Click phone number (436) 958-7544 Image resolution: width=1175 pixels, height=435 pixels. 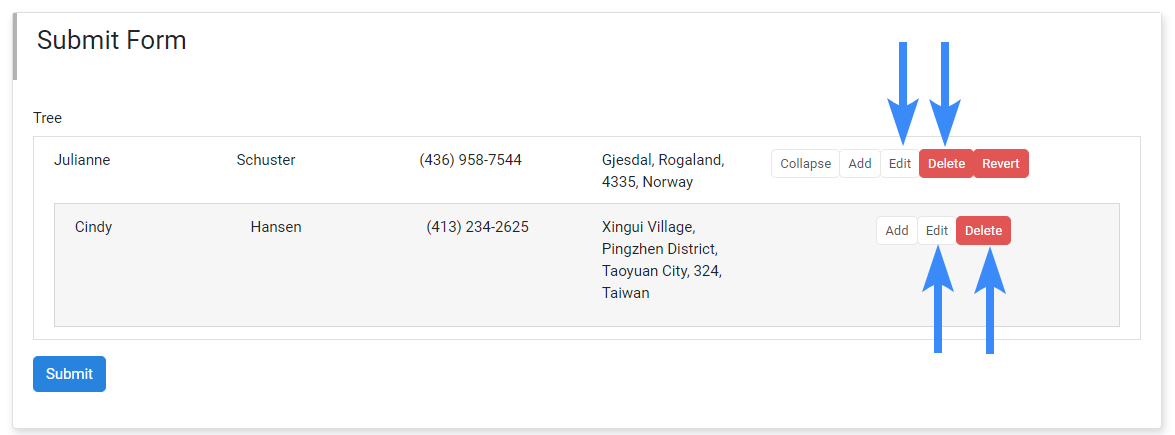[x=471, y=160]
